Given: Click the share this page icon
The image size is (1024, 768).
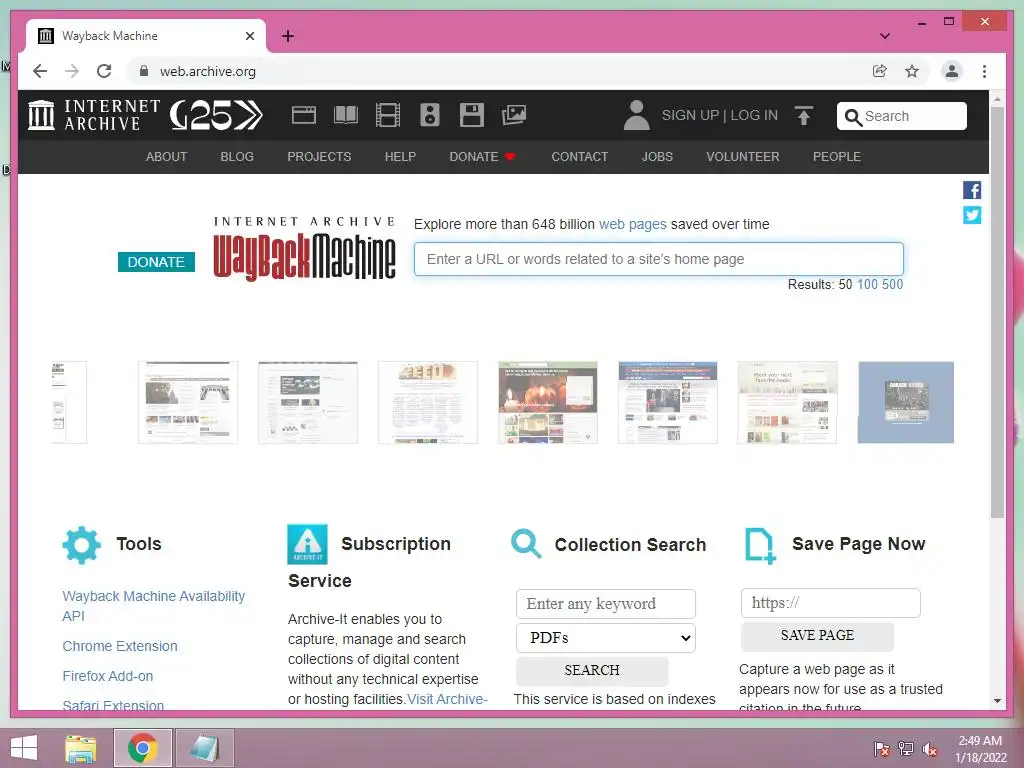Looking at the screenshot, I should click(x=880, y=71).
